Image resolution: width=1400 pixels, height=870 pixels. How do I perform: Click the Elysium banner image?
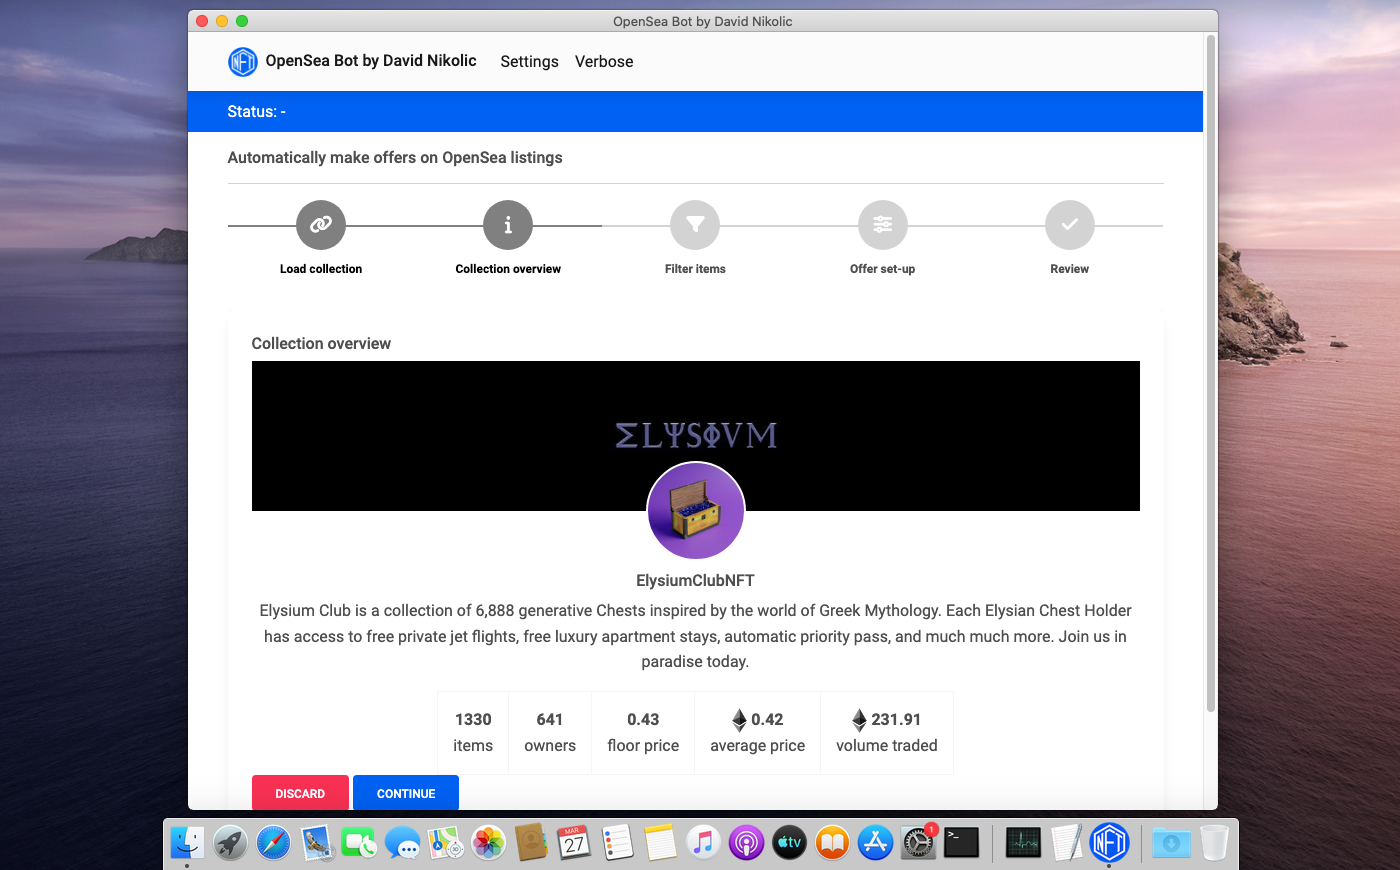pos(696,436)
